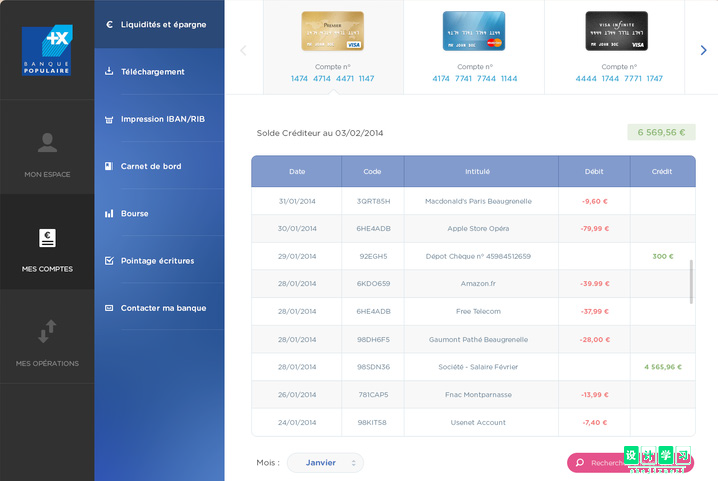Choose the blue MasterCard account
This screenshot has width=718, height=481.
pos(474,31)
